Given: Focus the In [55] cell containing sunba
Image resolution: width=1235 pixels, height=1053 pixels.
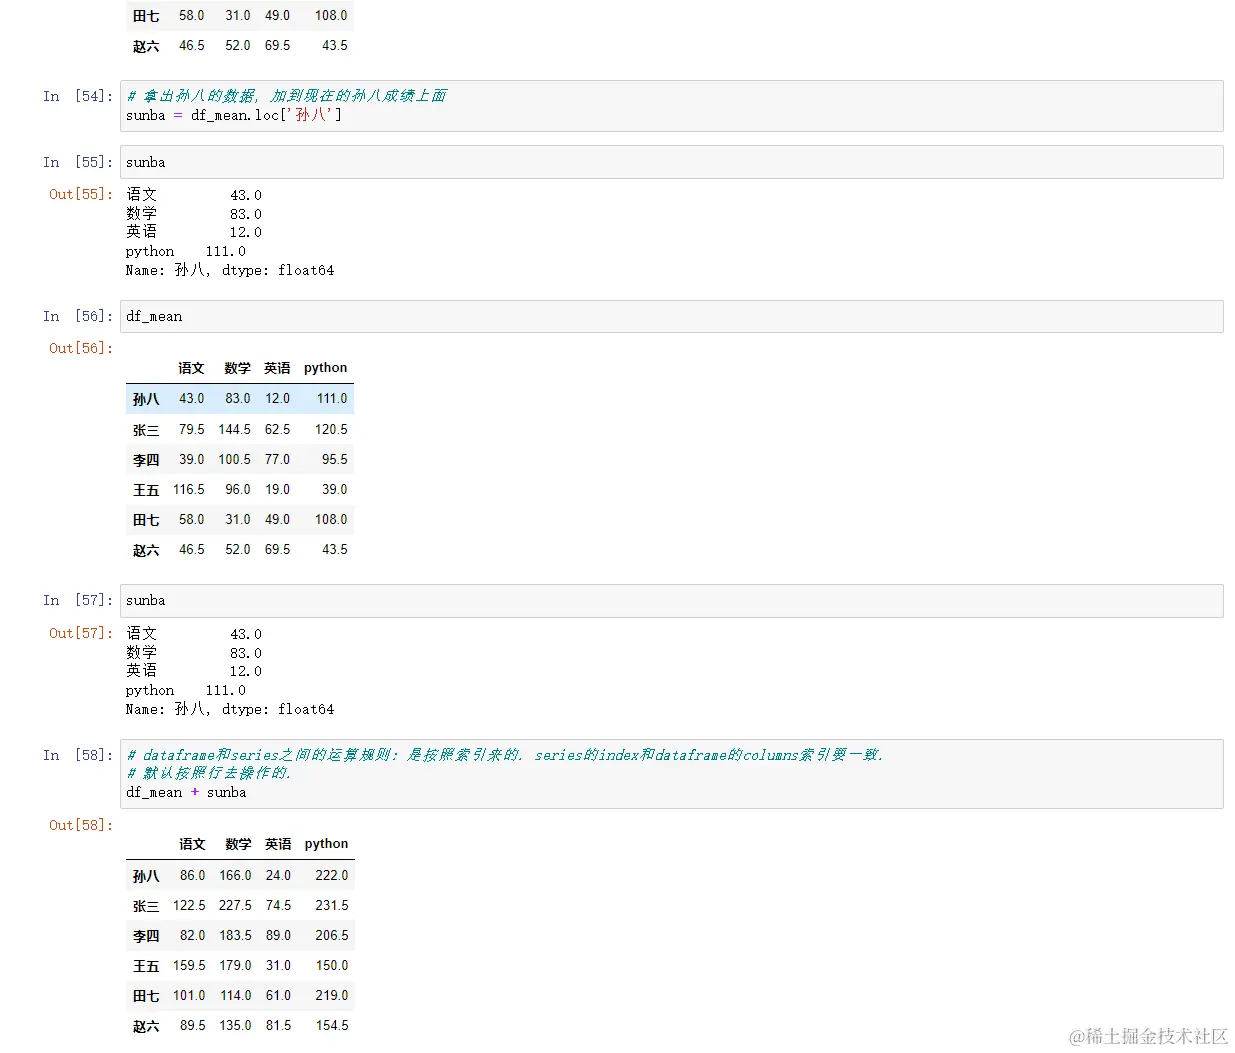Looking at the screenshot, I should point(671,162).
